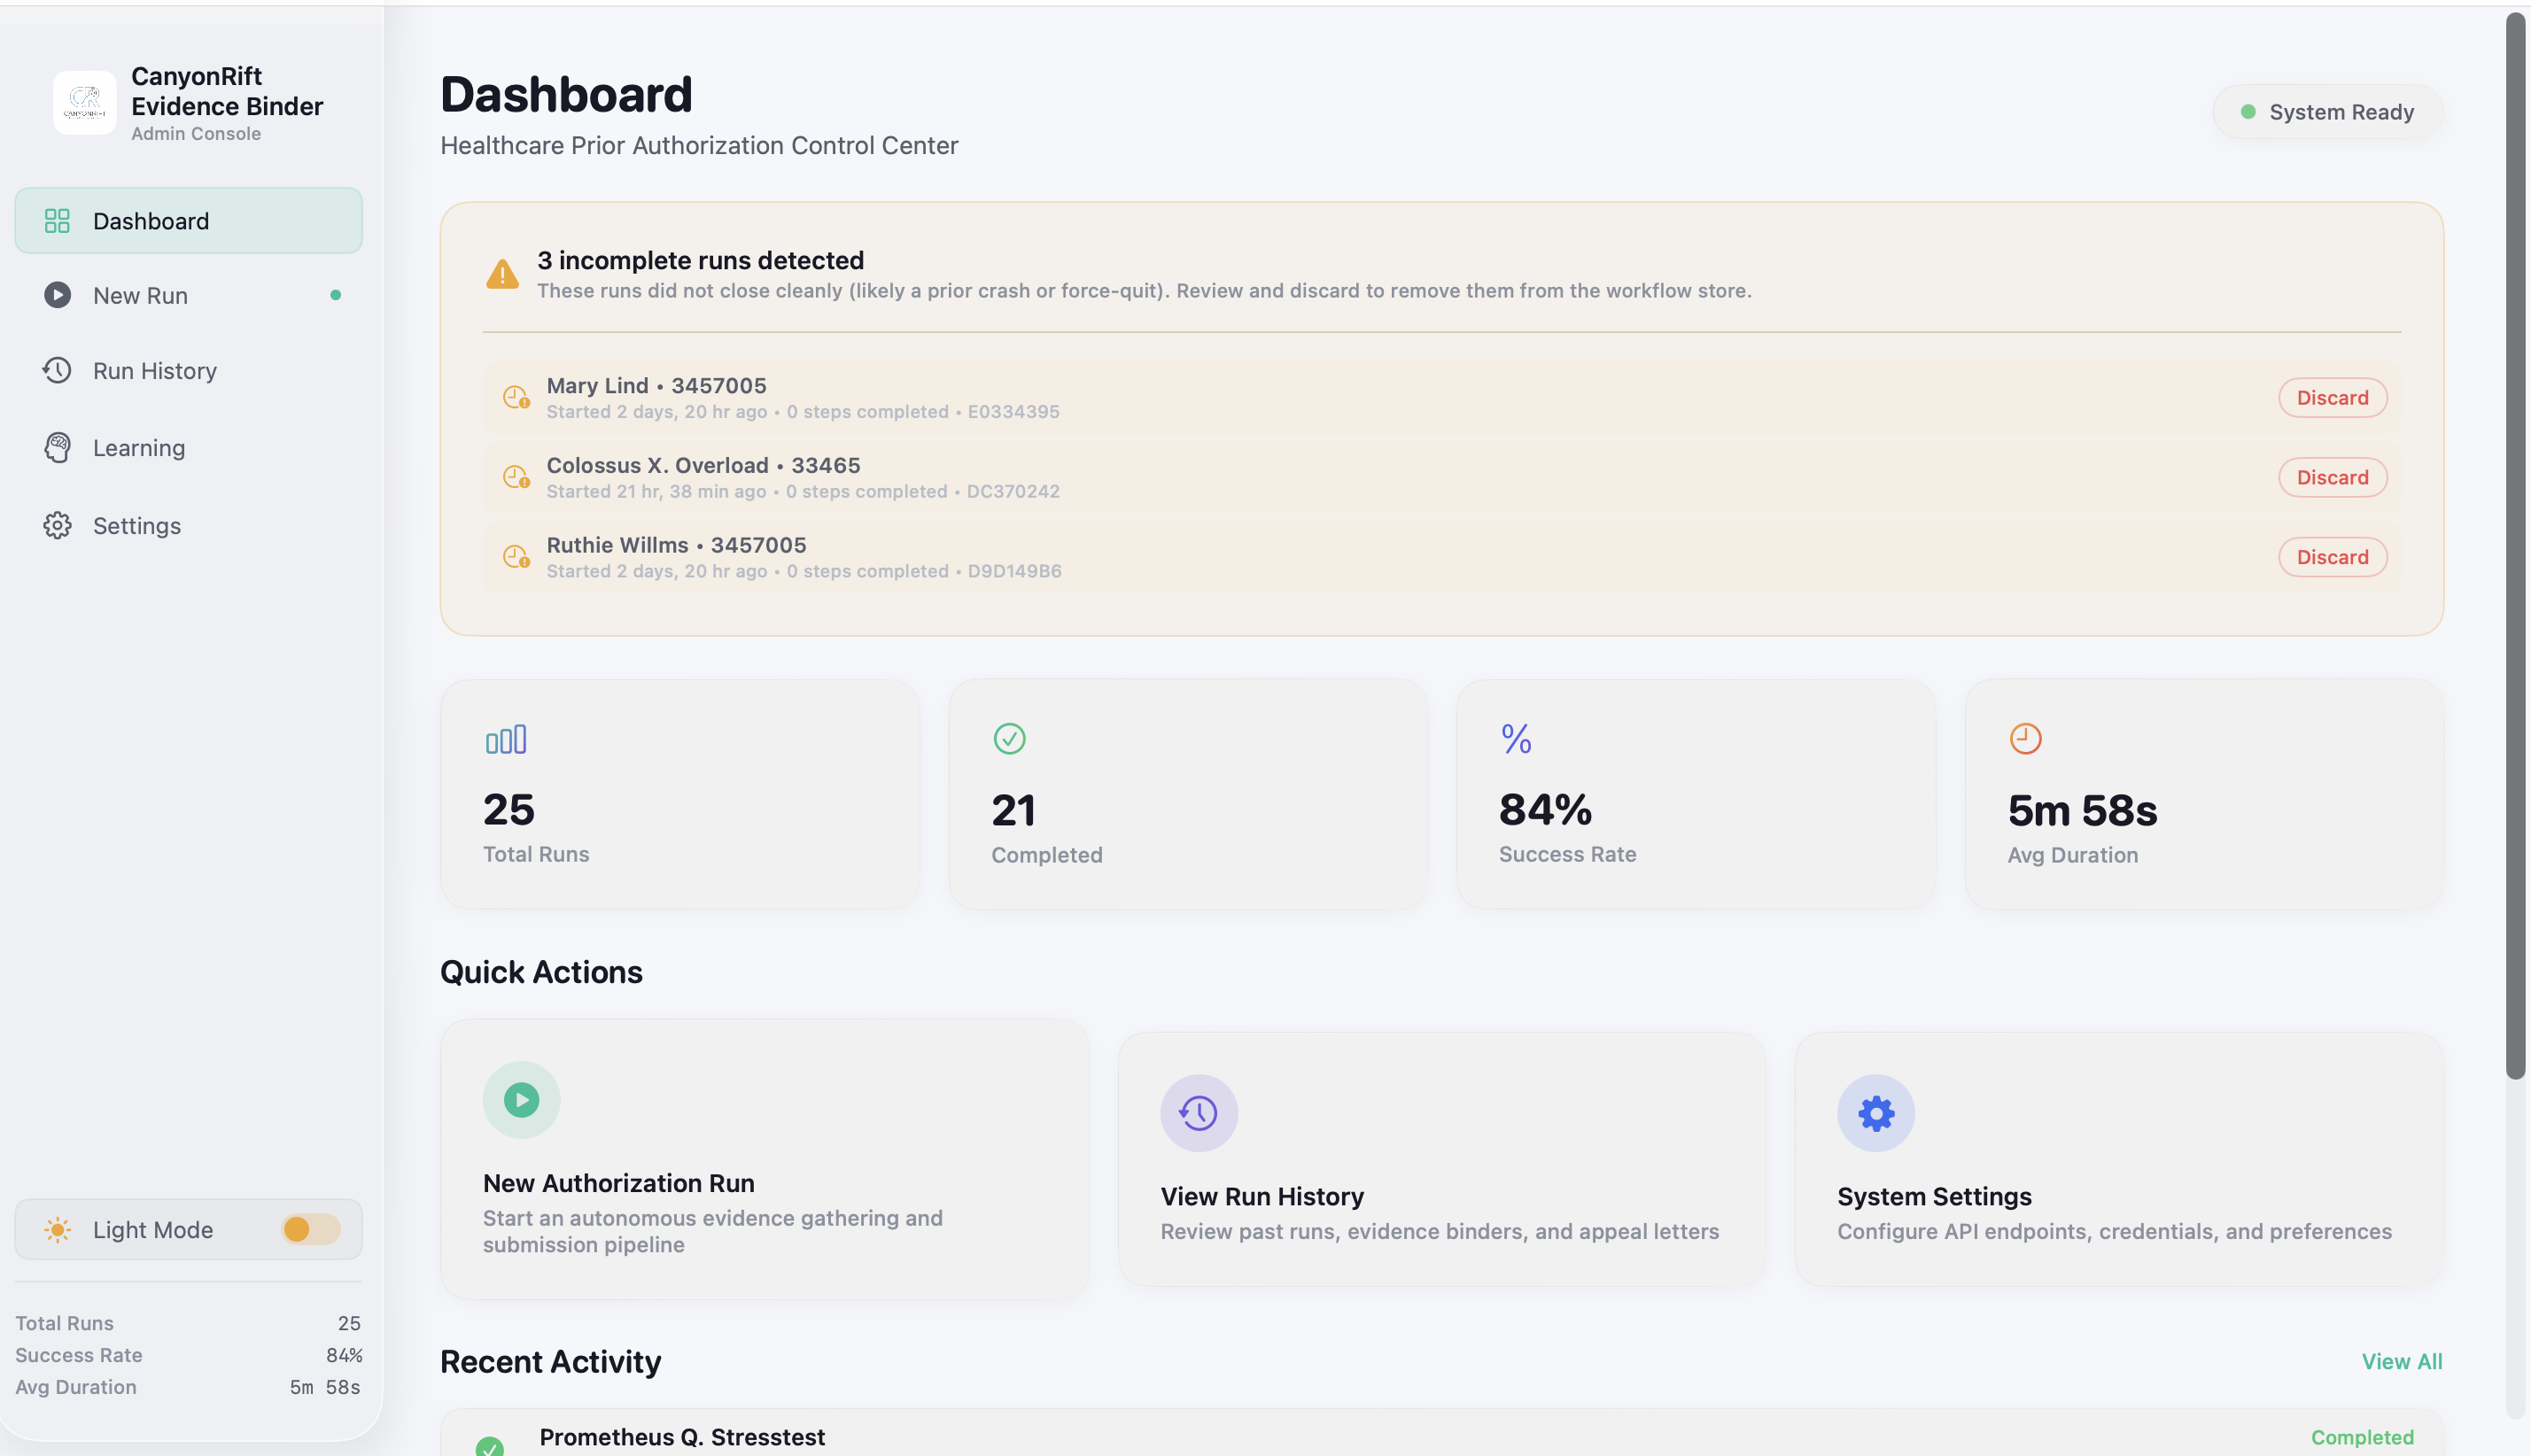This screenshot has width=2531, height=1456.
Task: Click the 'Ruthie Willms • 3457005' run title
Action: (676, 545)
